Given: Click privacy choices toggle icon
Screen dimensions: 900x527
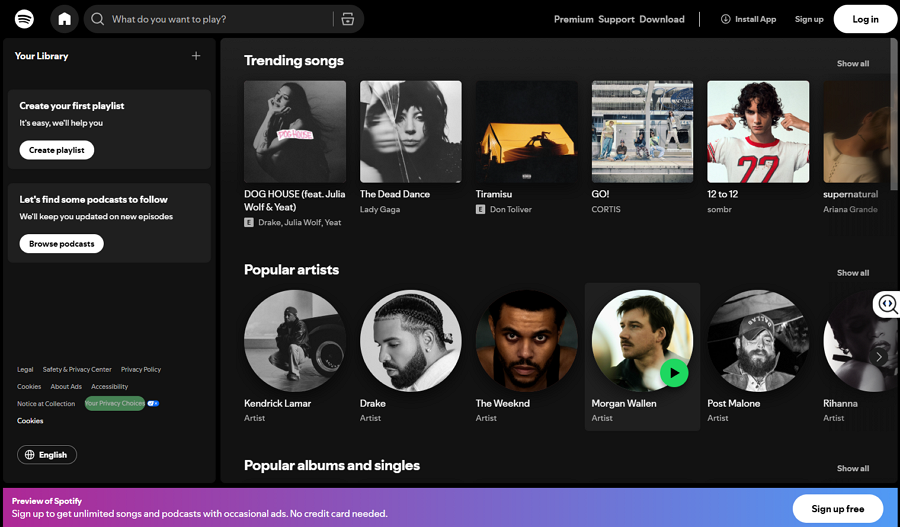Looking at the screenshot, I should 153,404.
